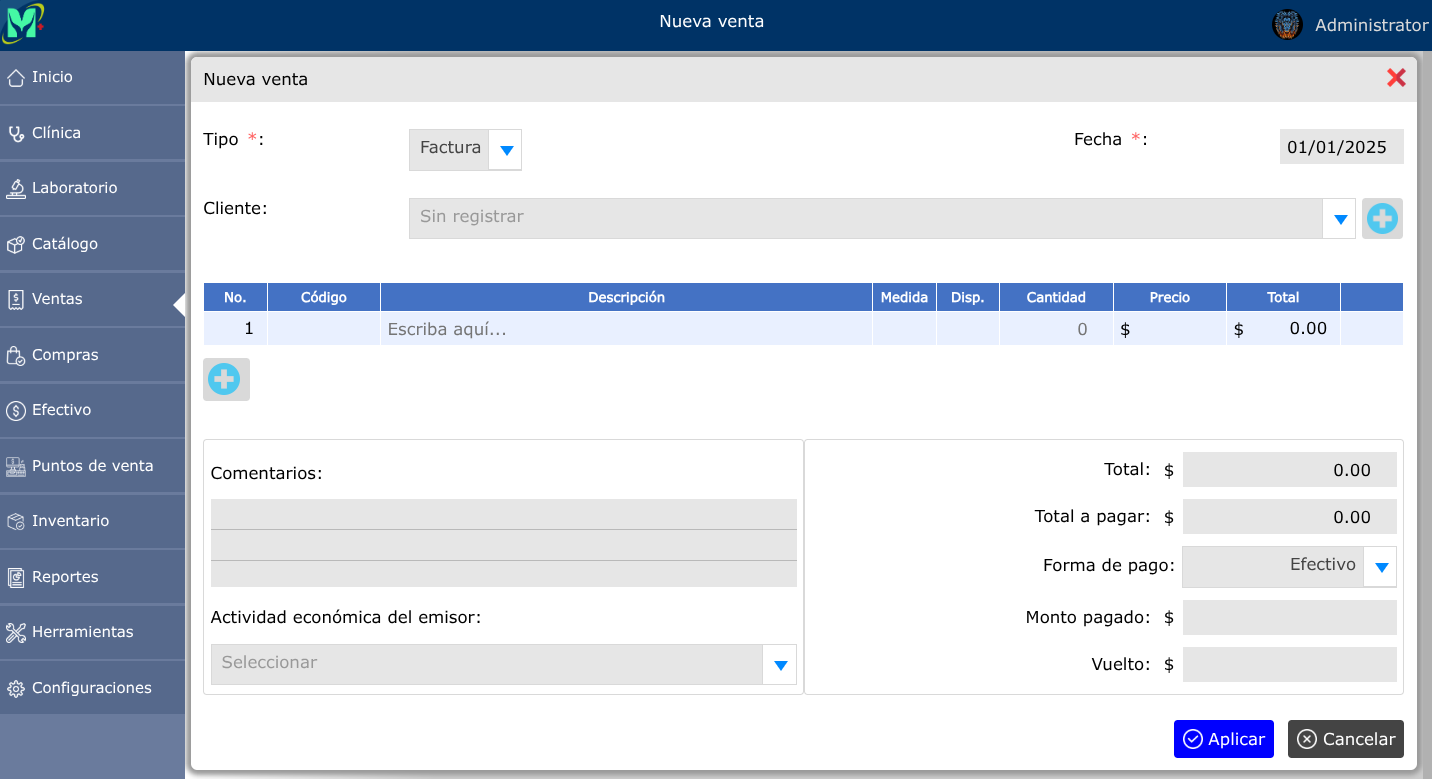Click the application logo in top-left
This screenshot has height=779, width=1432.
(24, 22)
